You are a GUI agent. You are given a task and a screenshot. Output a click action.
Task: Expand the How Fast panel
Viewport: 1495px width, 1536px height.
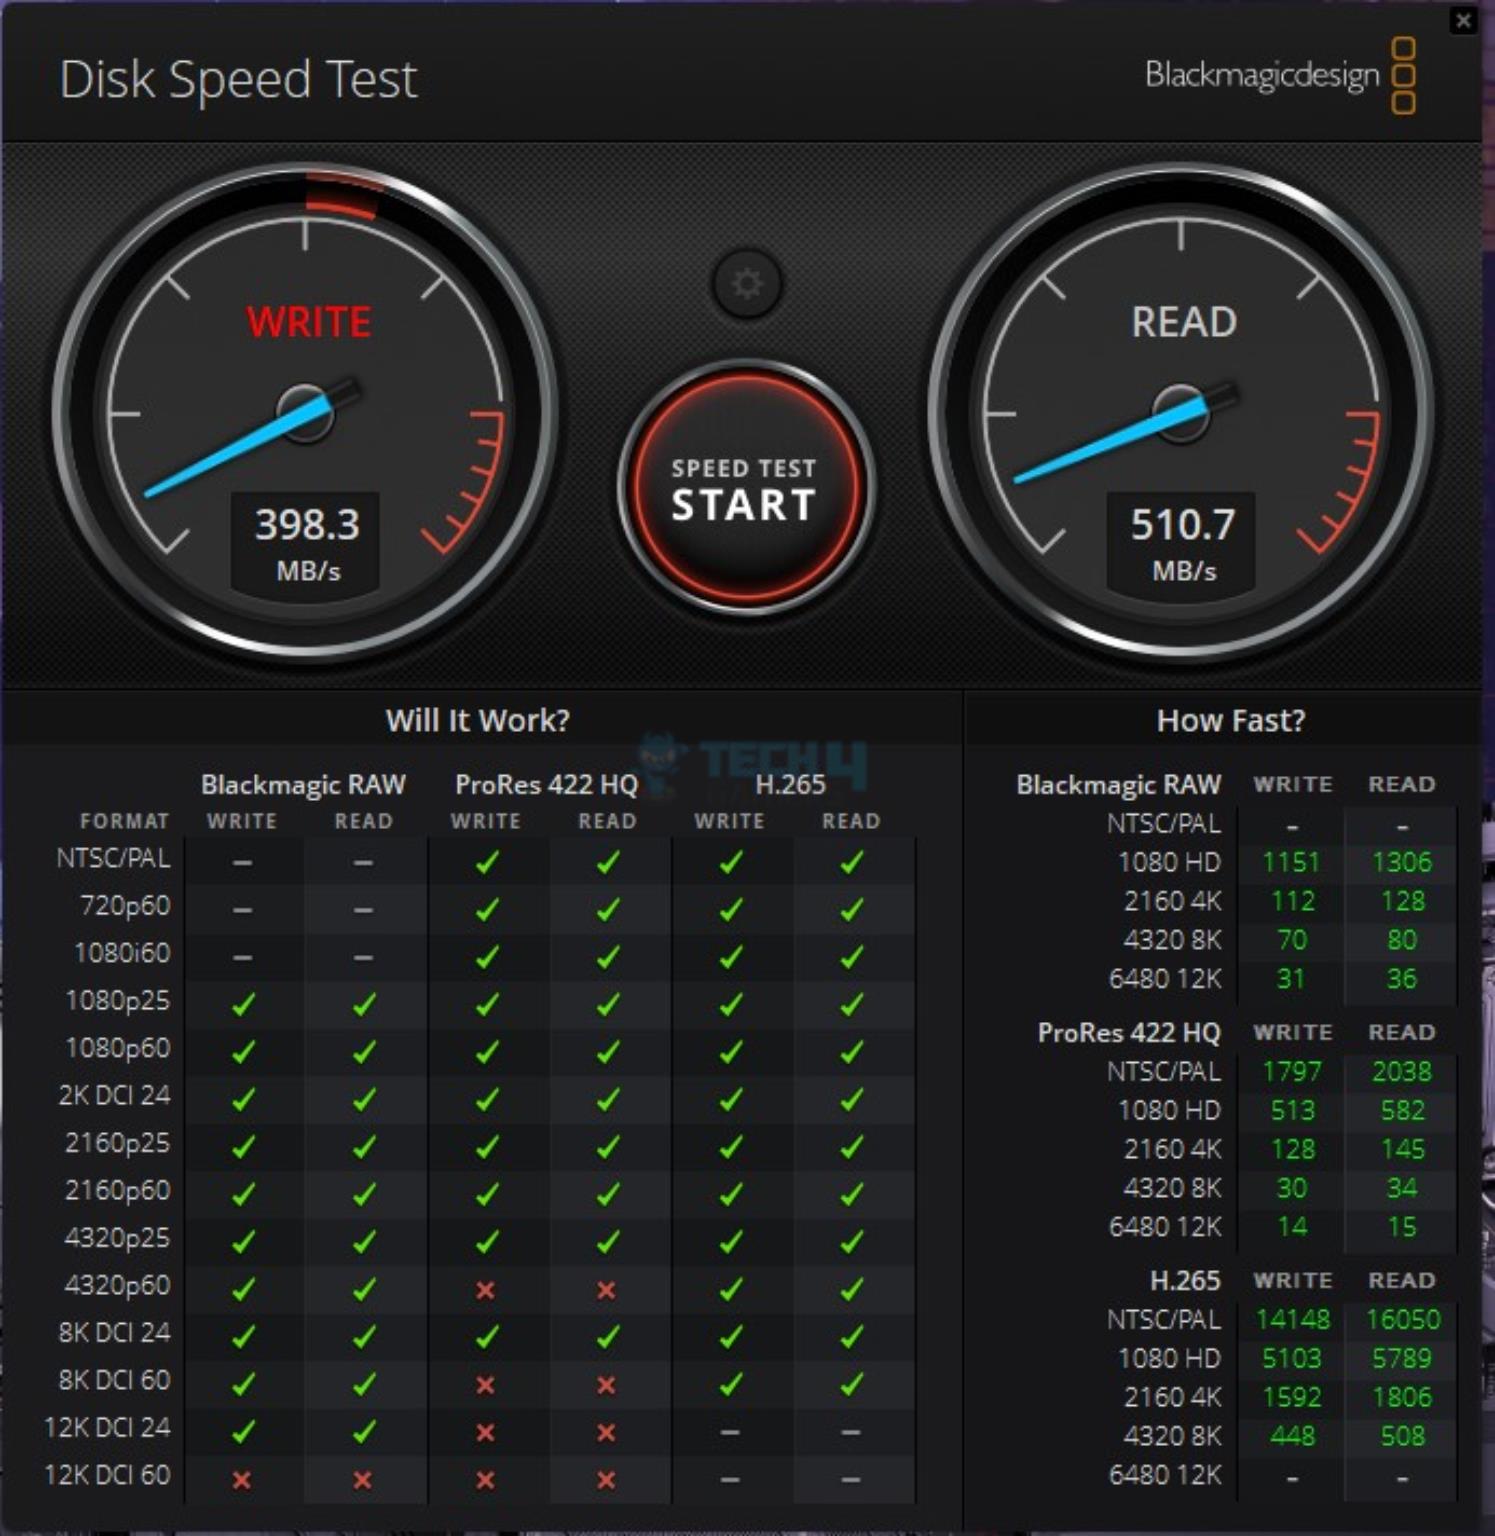click(1228, 720)
